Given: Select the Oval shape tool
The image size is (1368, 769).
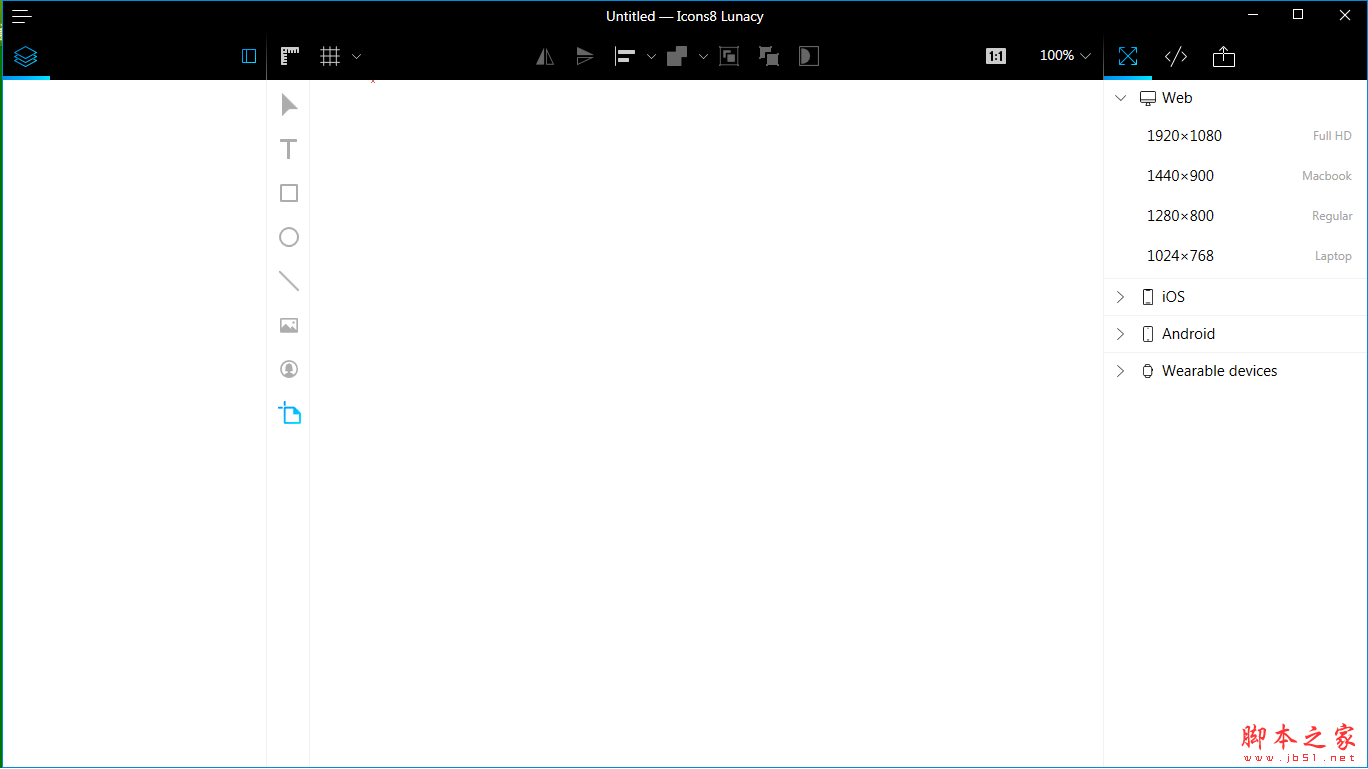Looking at the screenshot, I should (289, 237).
